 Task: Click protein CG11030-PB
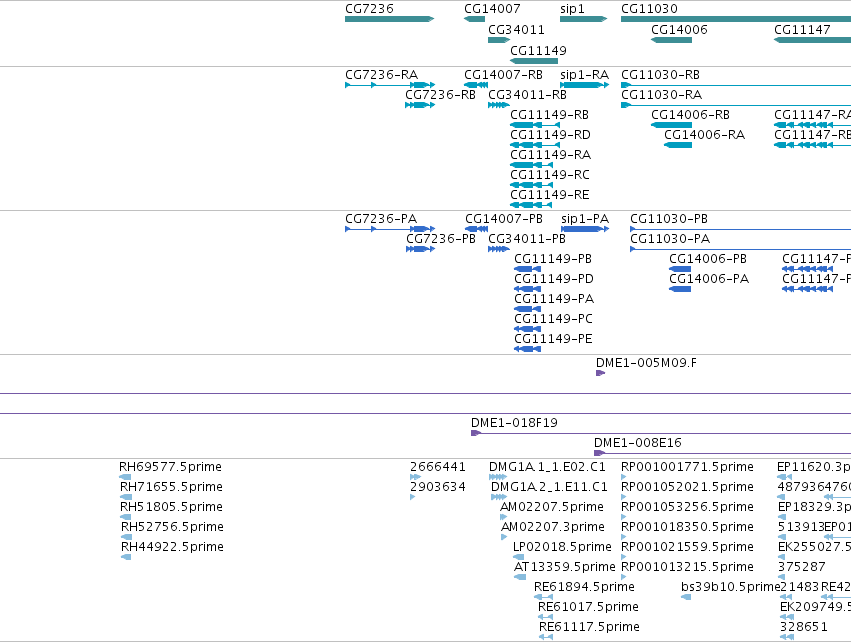[740, 229]
